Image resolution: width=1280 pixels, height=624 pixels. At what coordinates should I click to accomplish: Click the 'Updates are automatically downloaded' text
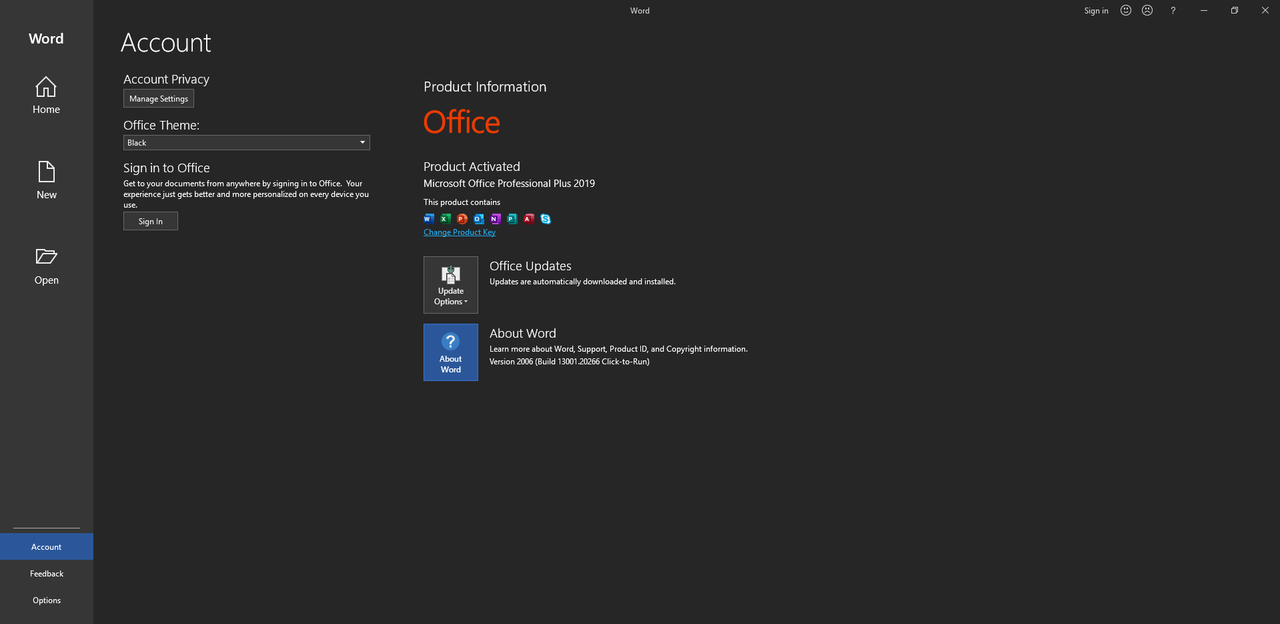pyautogui.click(x=582, y=282)
